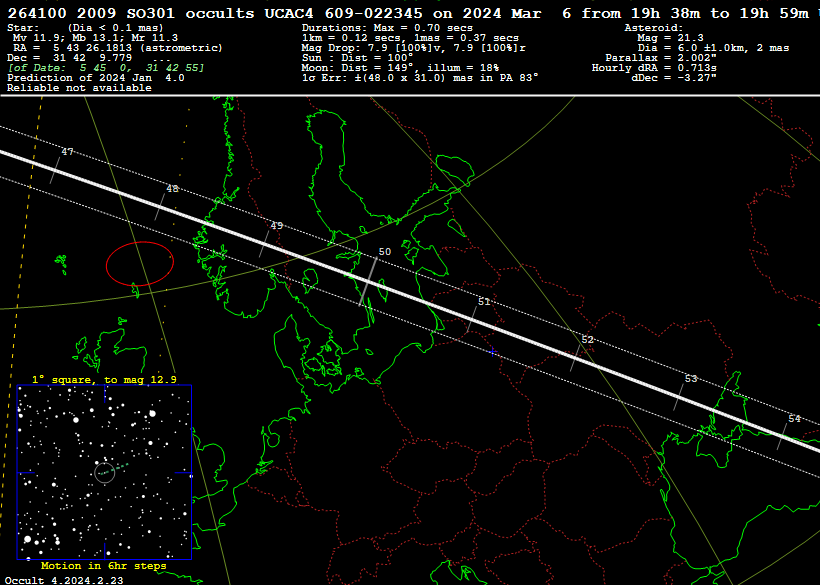The image size is (820, 585).
Task: Click the minute 47 tick on the path
Action: tap(55, 169)
